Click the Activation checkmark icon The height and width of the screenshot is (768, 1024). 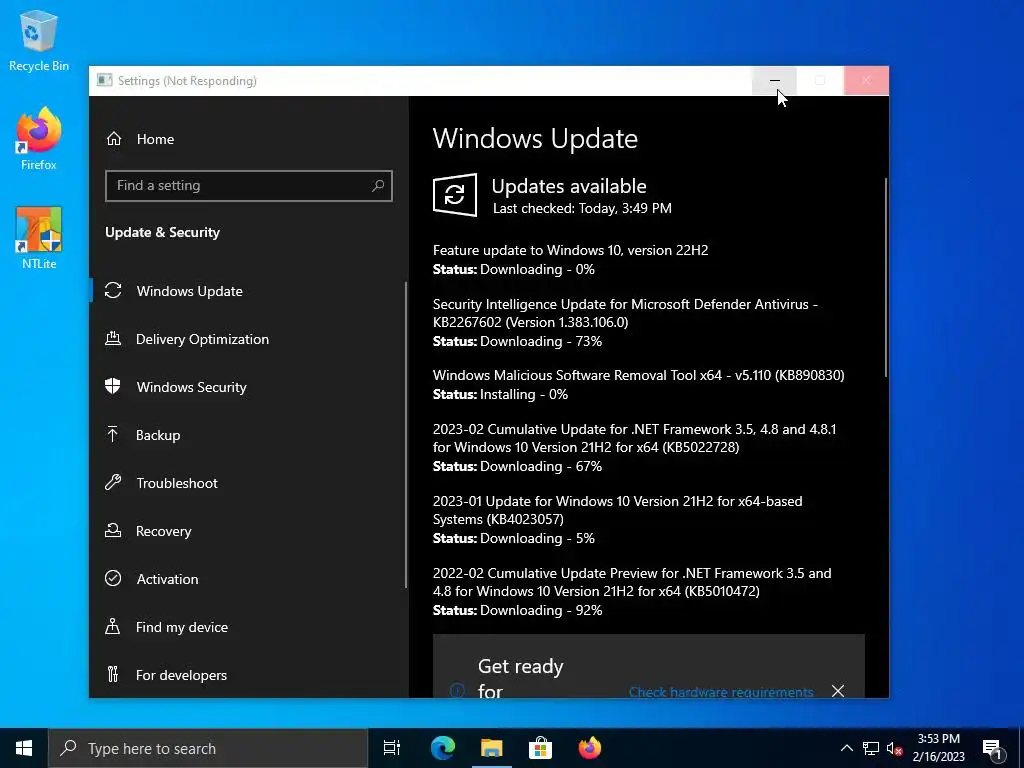coord(113,579)
